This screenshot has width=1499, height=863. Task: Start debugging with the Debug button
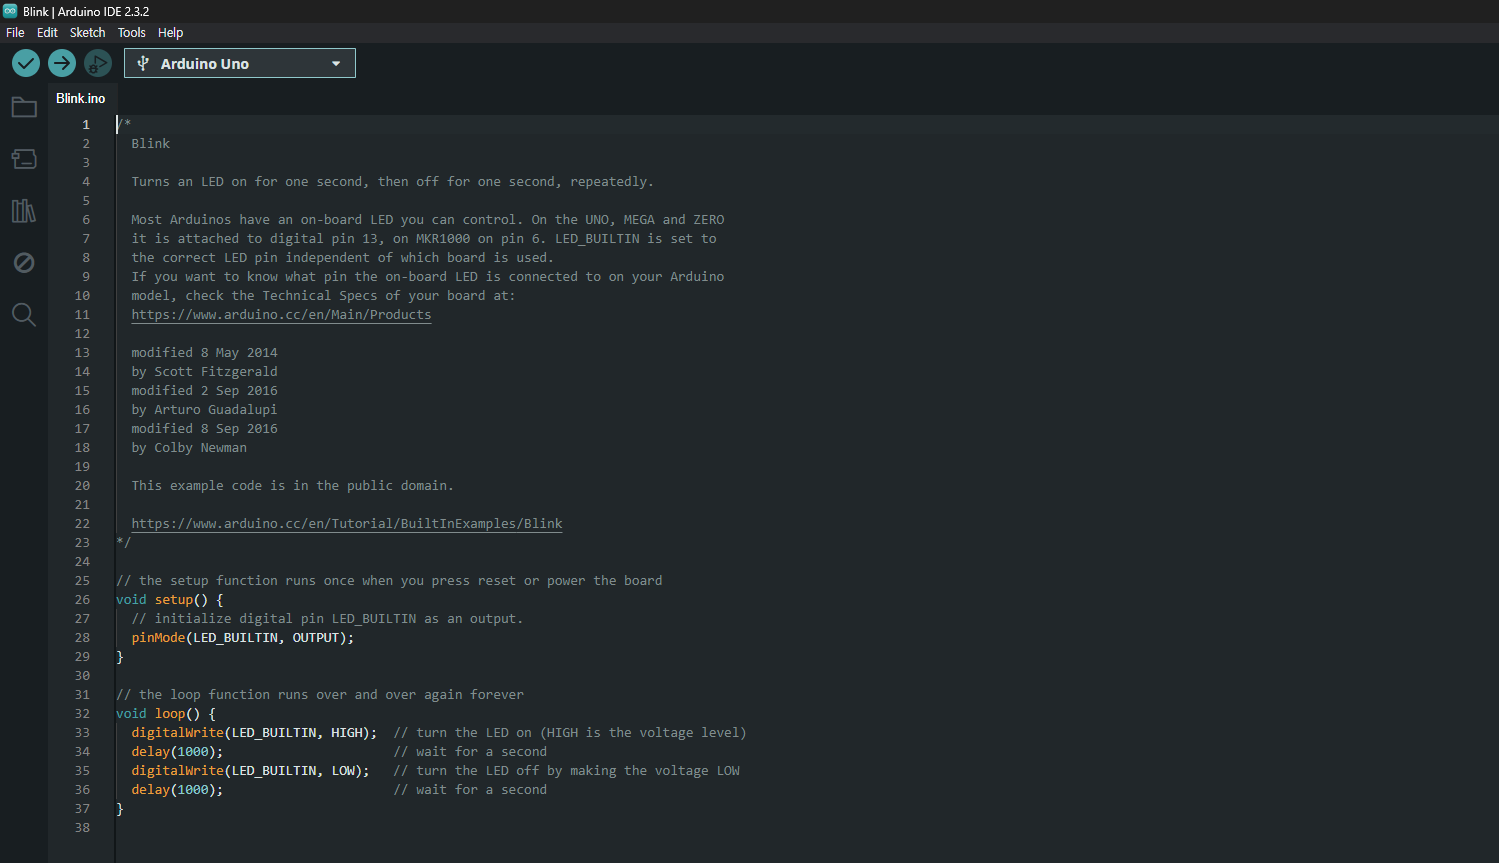[97, 63]
